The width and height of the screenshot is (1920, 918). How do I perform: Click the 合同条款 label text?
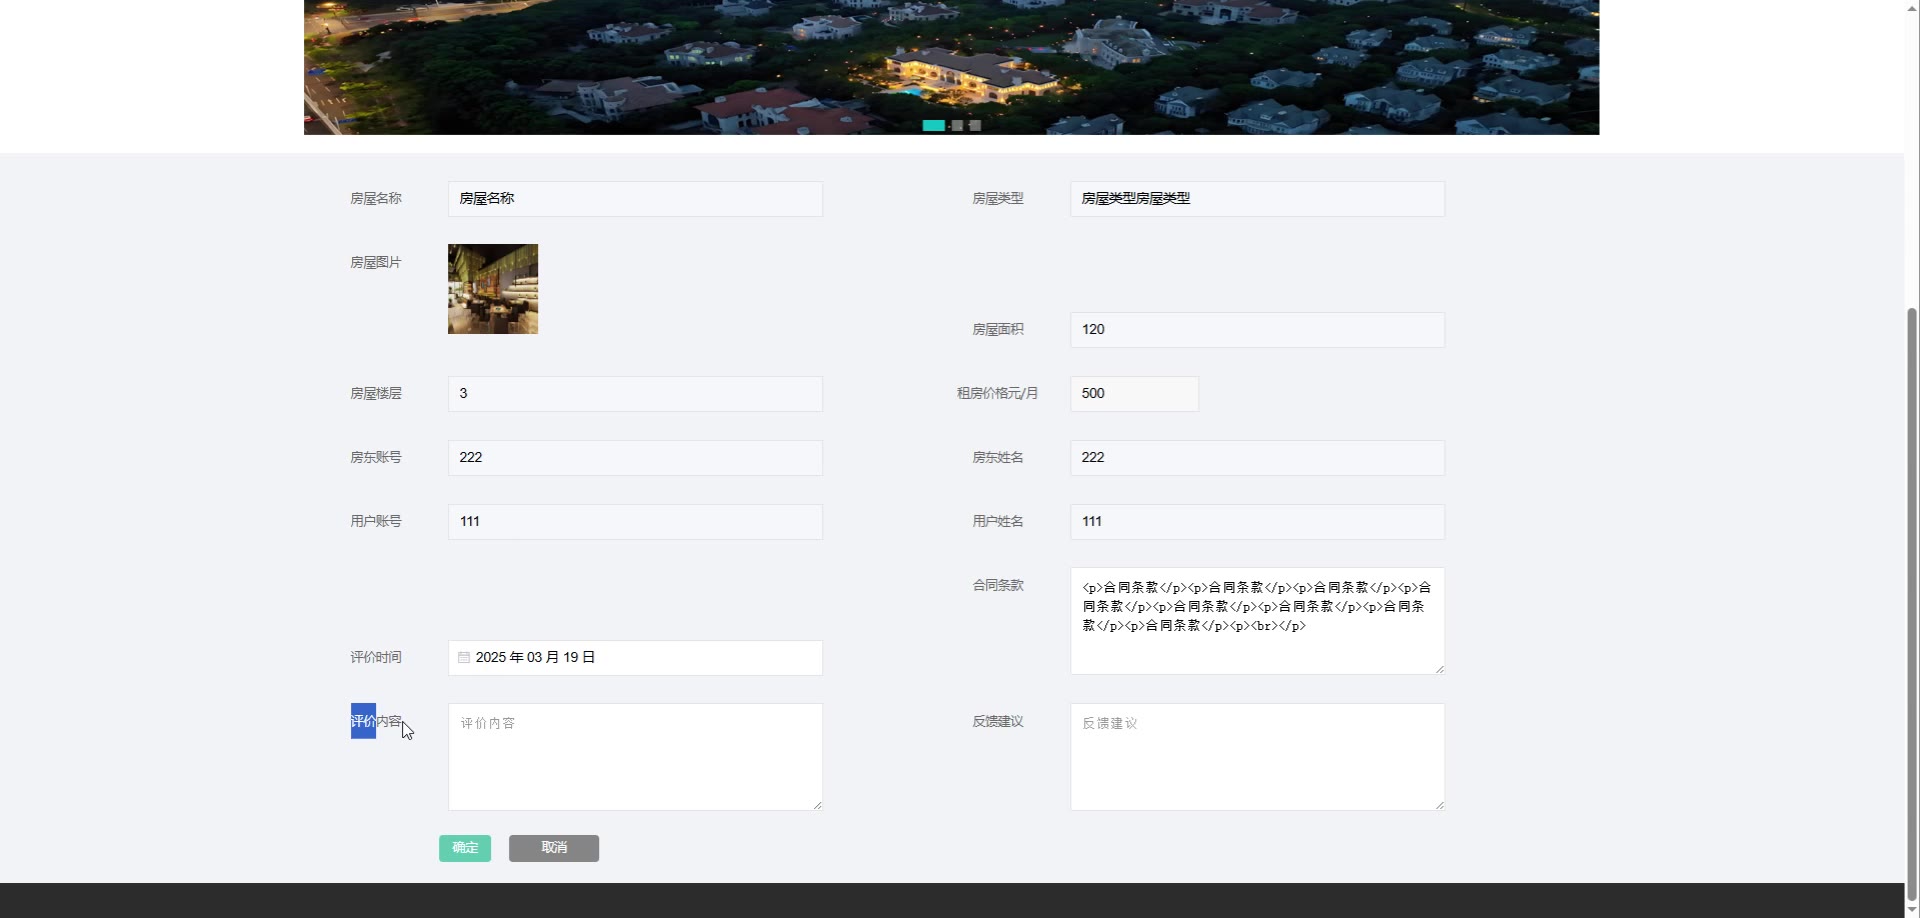point(998,586)
